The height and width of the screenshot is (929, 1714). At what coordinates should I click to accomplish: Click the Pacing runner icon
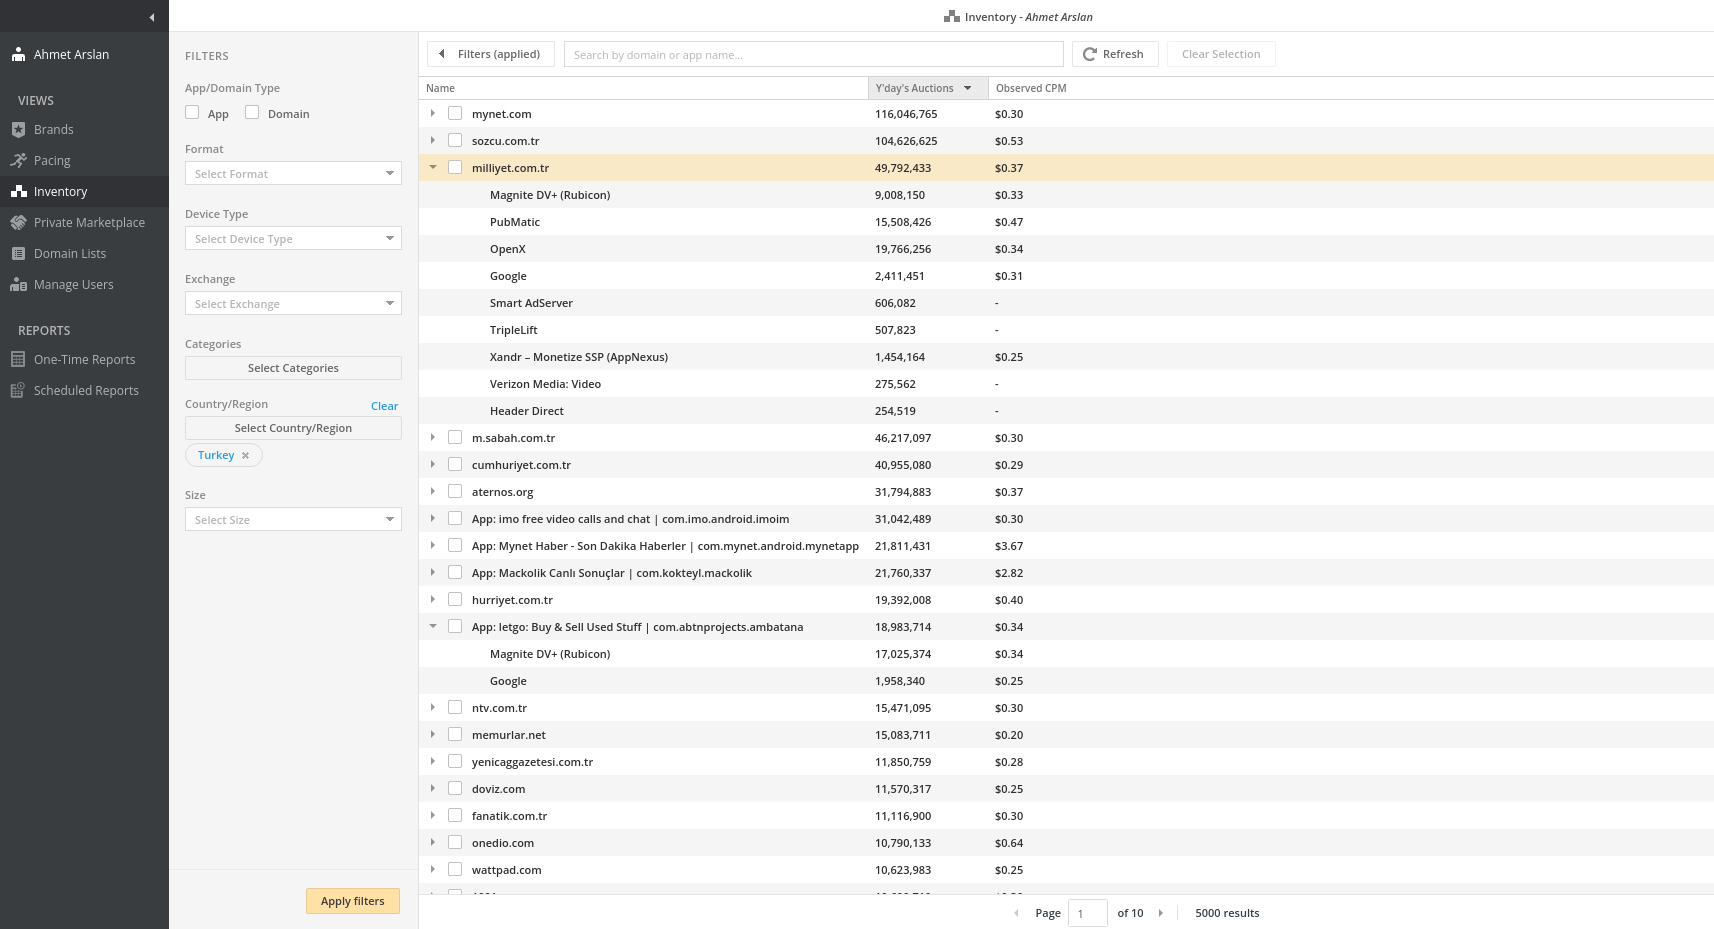[18, 160]
